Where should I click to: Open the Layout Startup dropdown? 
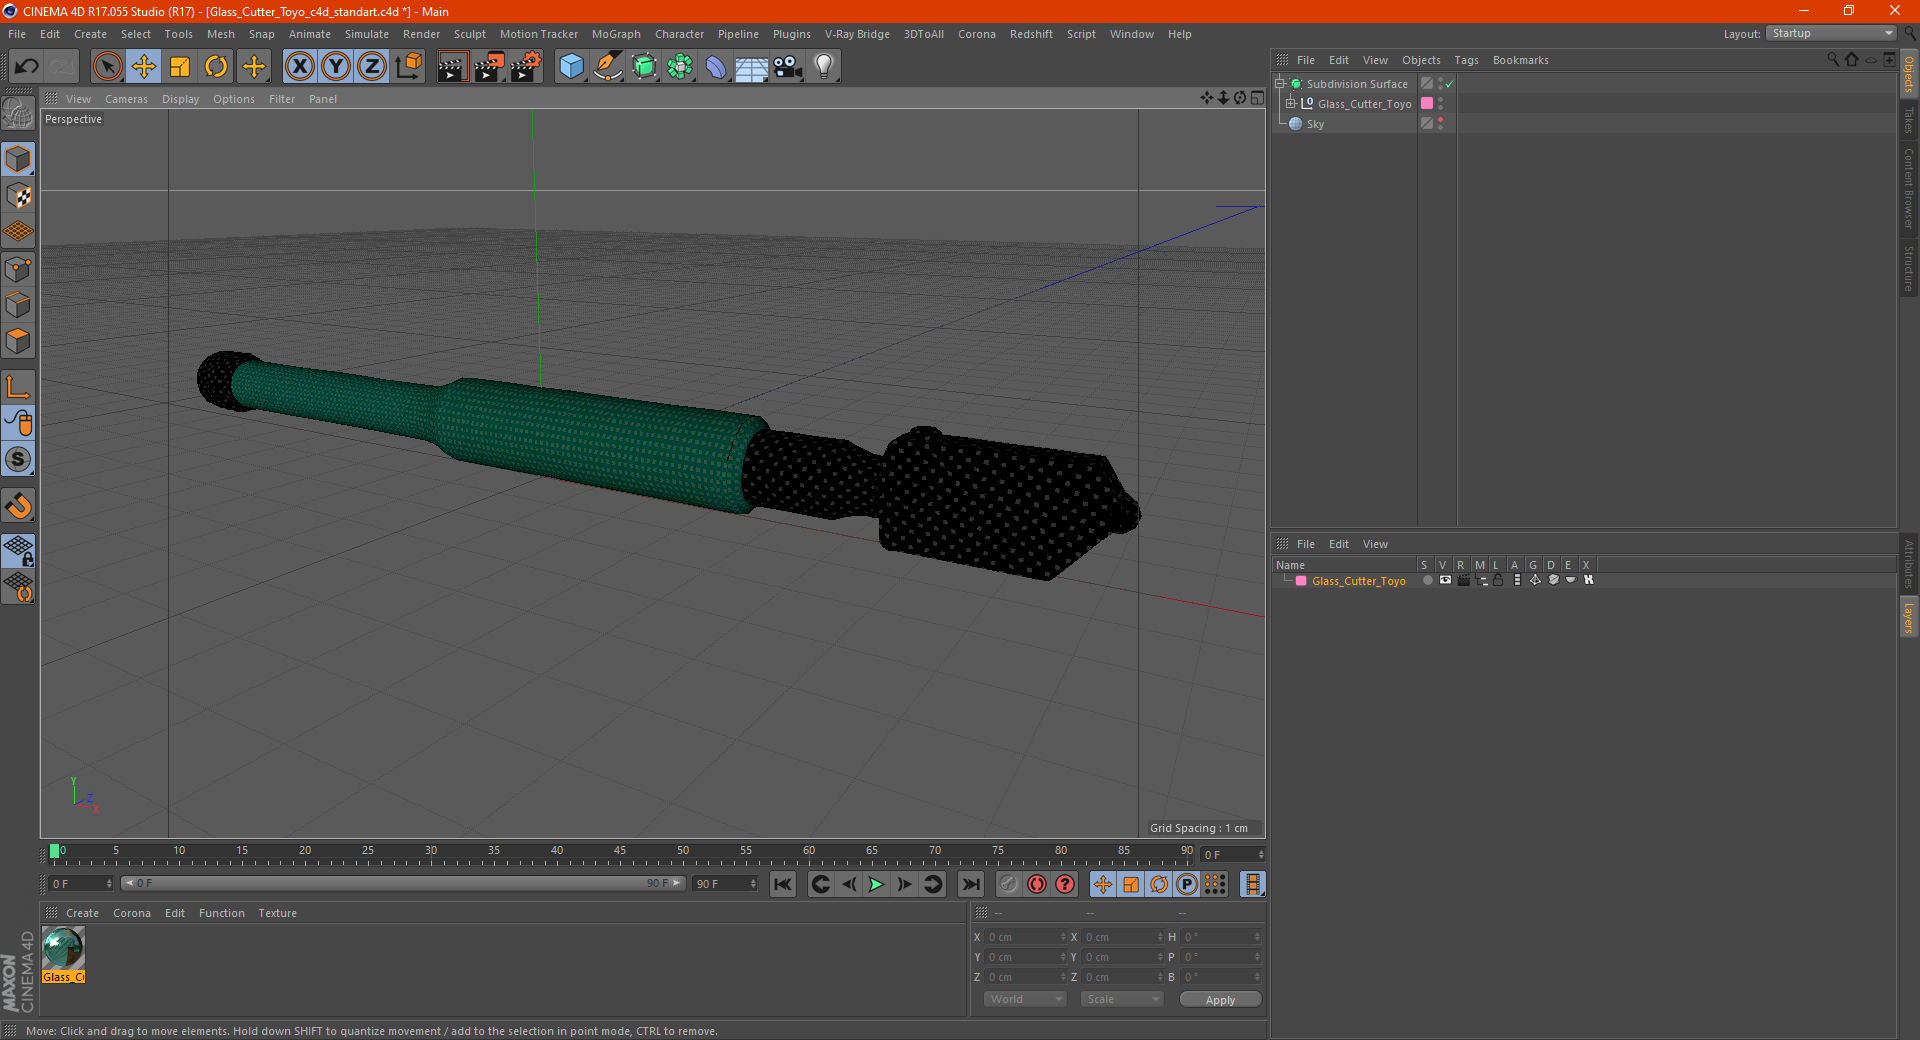[x=1831, y=33]
